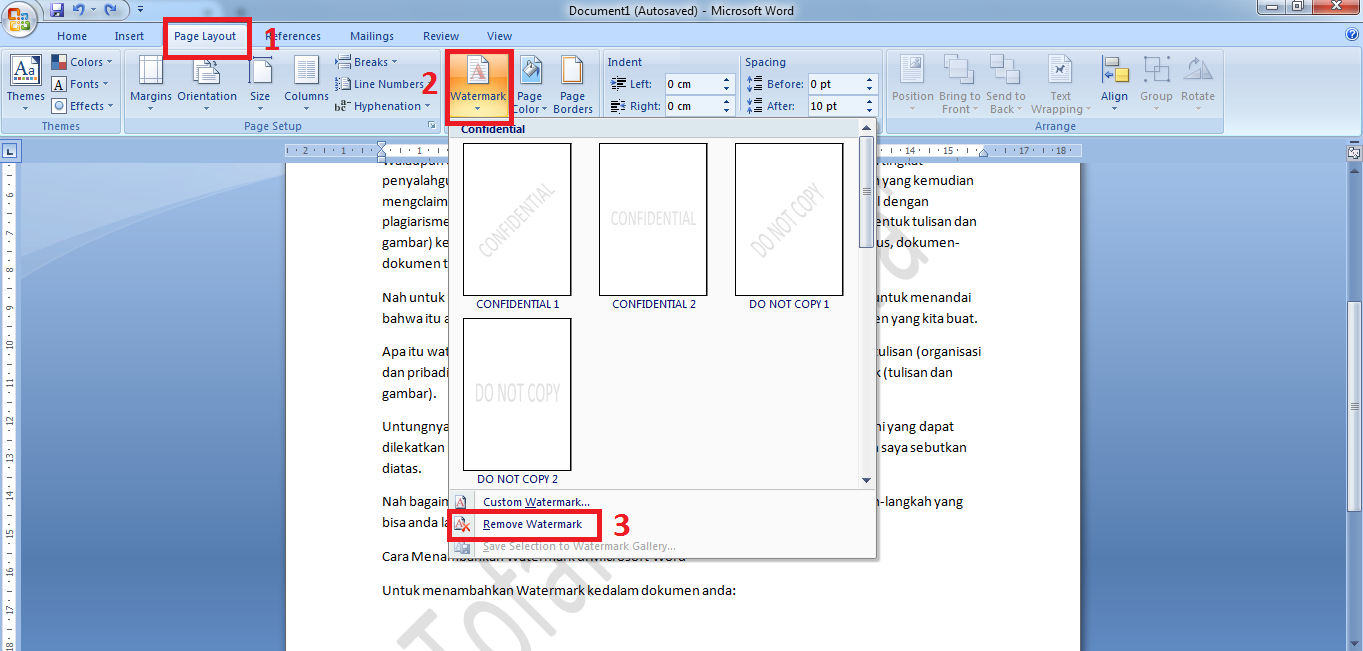The width and height of the screenshot is (1363, 651).
Task: Open Text Wrapping options
Action: [1060, 84]
